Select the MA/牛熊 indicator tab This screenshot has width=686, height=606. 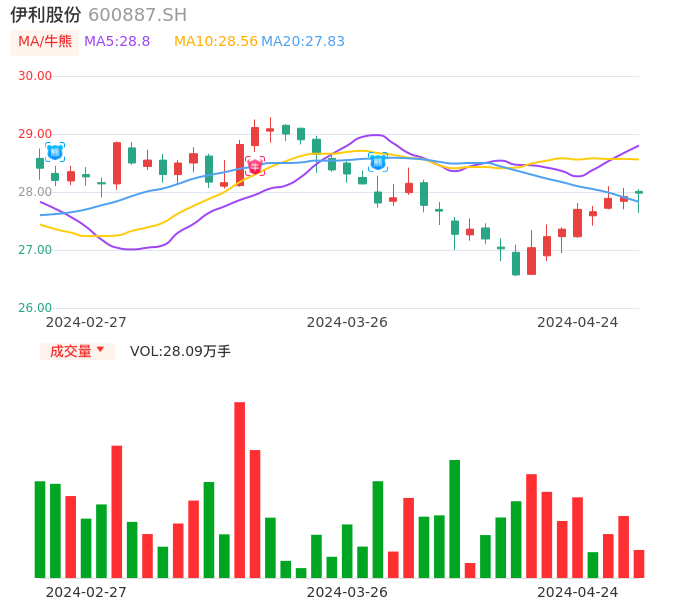[44, 42]
